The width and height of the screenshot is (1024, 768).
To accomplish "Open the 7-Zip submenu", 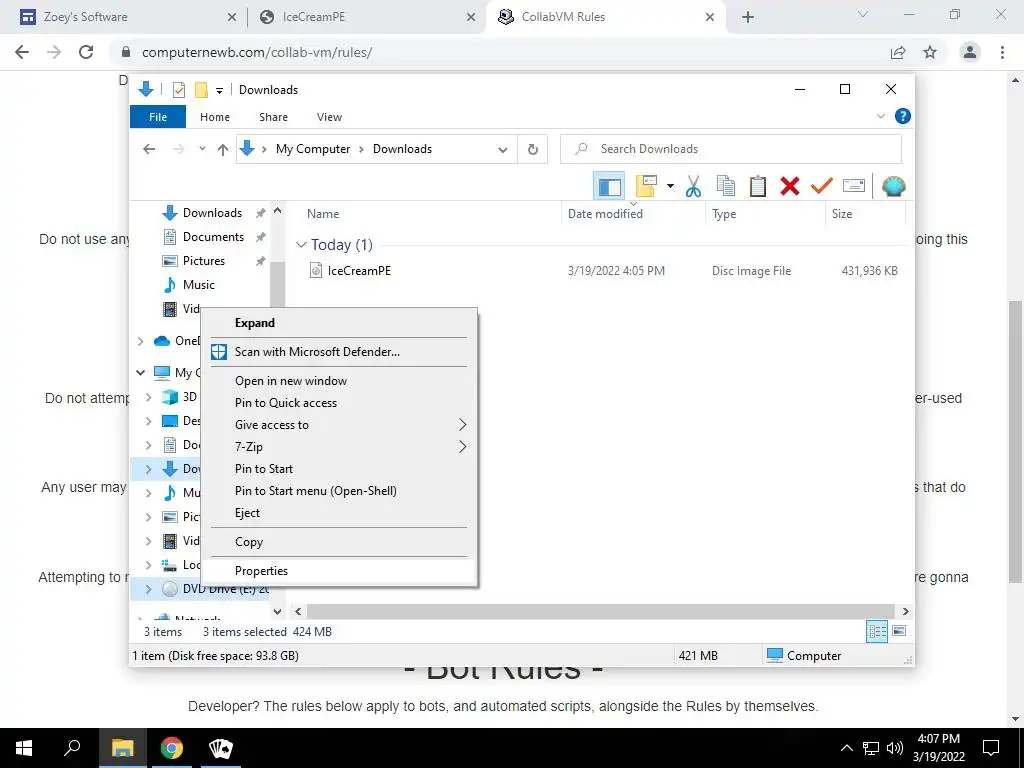I will (340, 447).
